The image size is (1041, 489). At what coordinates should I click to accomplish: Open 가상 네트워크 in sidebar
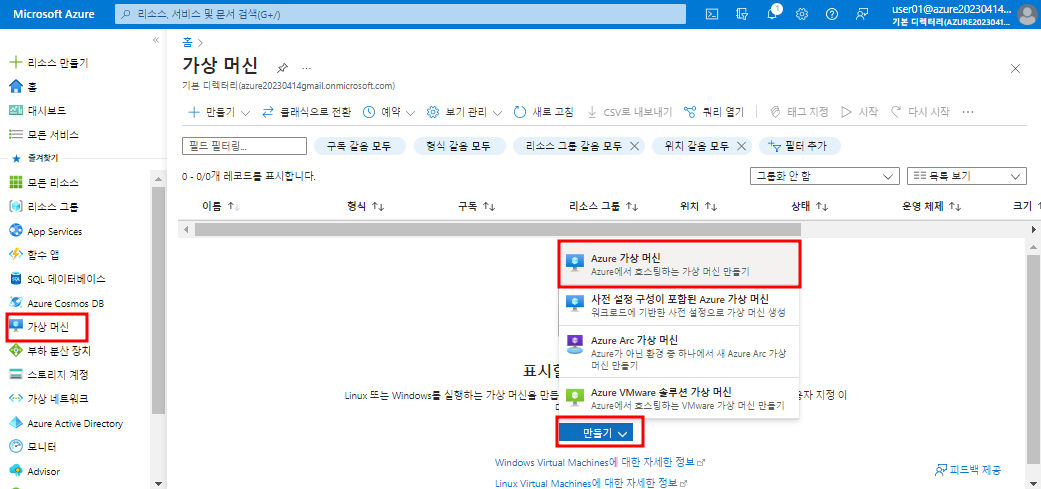pos(48,399)
